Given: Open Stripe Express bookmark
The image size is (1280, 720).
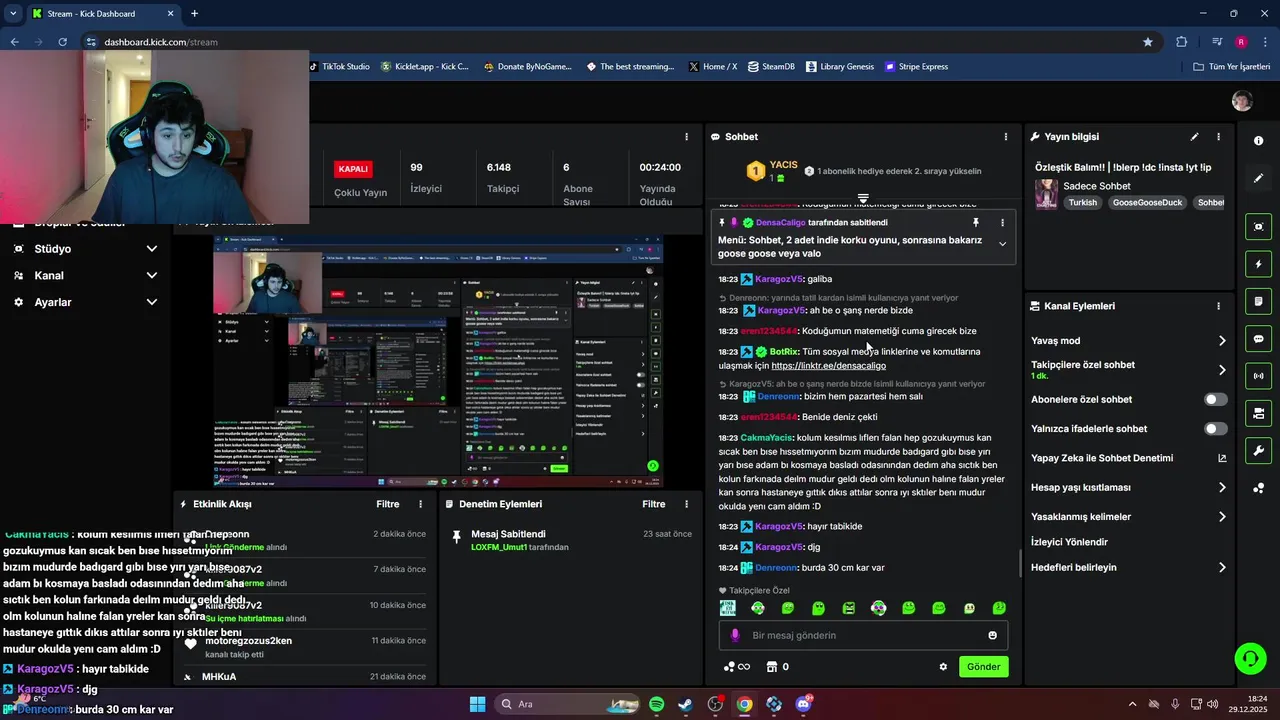Looking at the screenshot, I should (916, 67).
